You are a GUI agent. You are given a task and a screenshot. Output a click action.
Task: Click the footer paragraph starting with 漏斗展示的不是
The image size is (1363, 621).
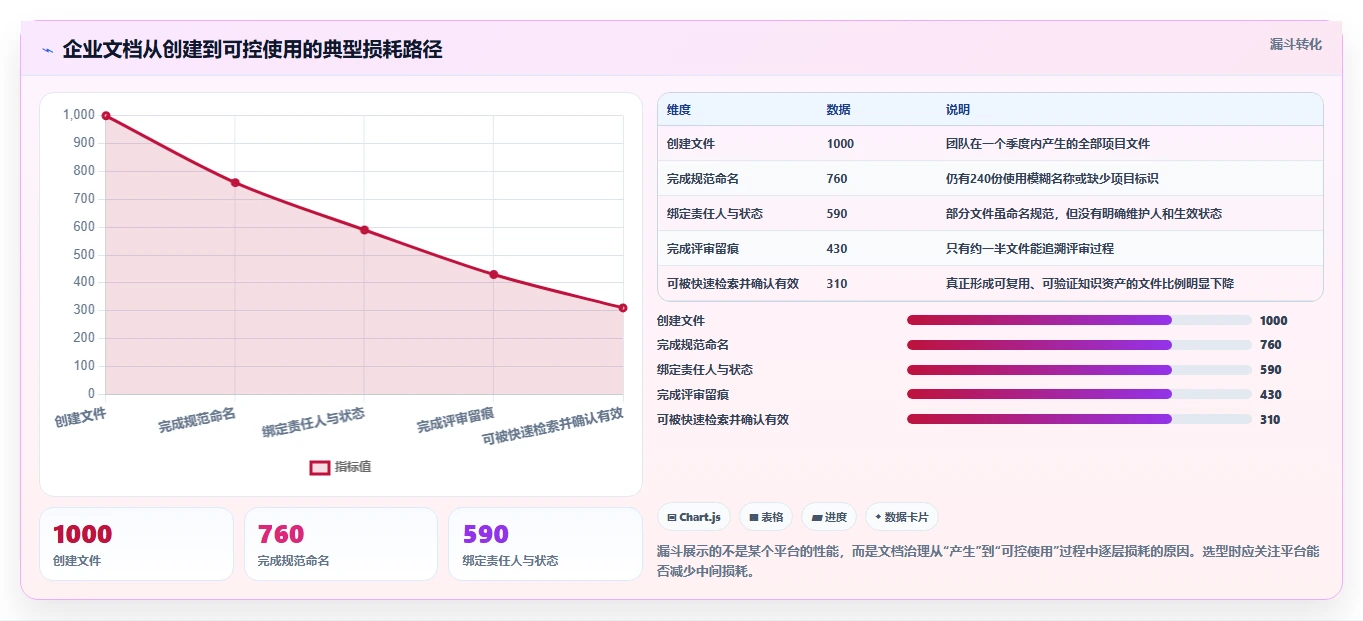(x=989, y=562)
